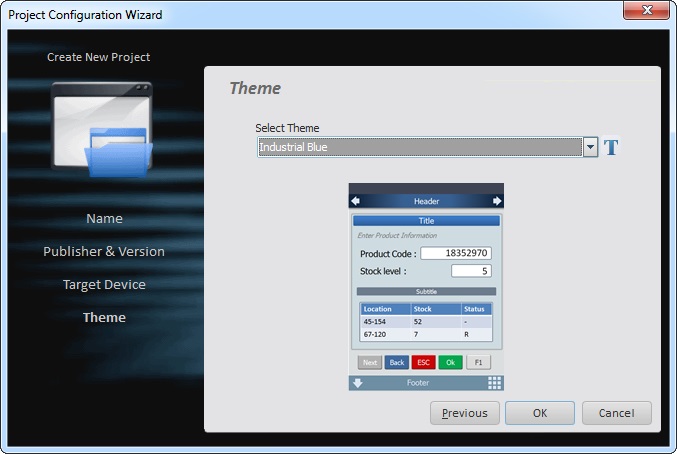Click the red ESC button in preview
Viewport: 677px width, 454px height.
423,362
